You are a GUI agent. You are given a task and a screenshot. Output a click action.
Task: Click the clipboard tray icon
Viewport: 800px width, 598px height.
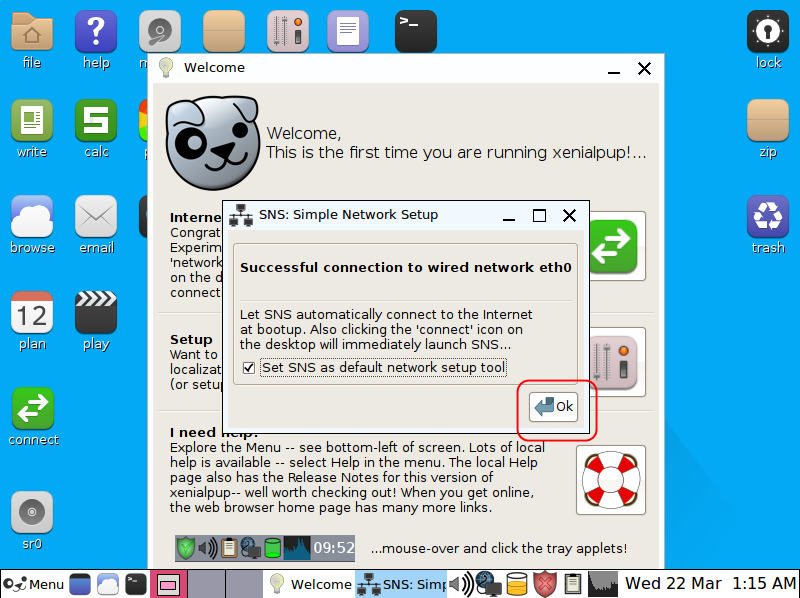[572, 584]
